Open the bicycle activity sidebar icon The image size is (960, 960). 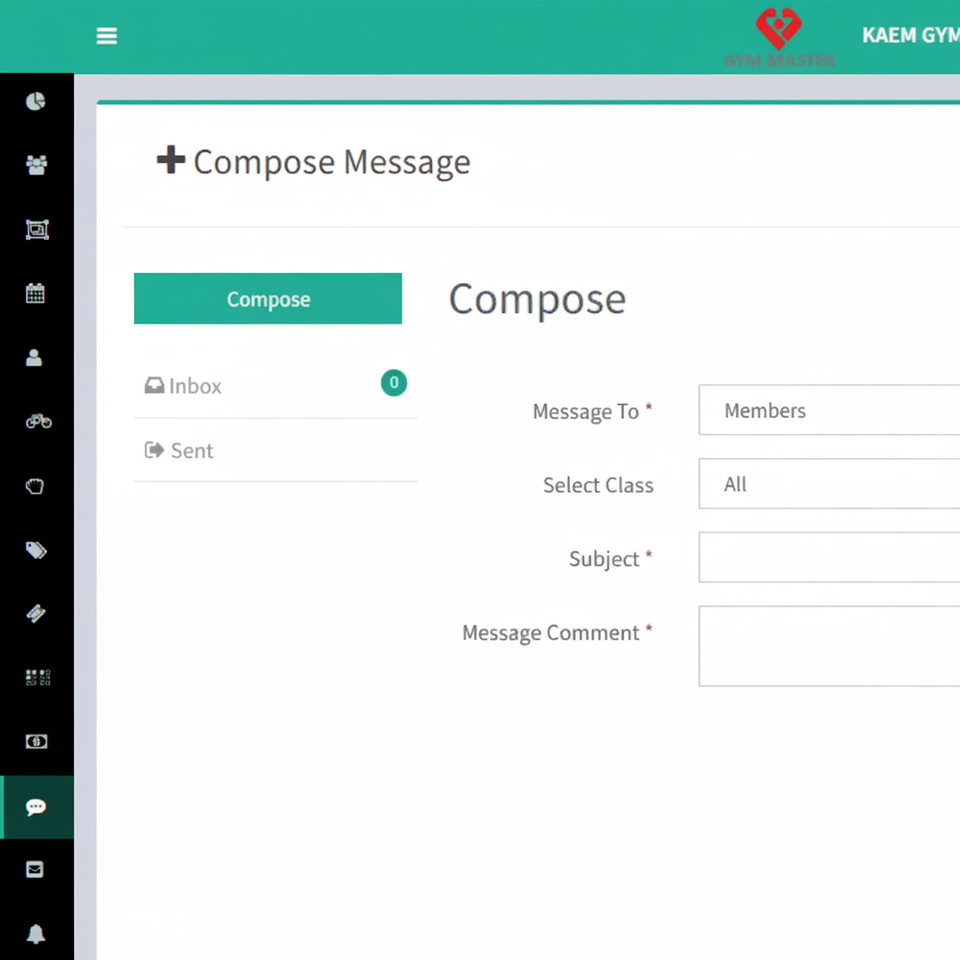pos(38,421)
